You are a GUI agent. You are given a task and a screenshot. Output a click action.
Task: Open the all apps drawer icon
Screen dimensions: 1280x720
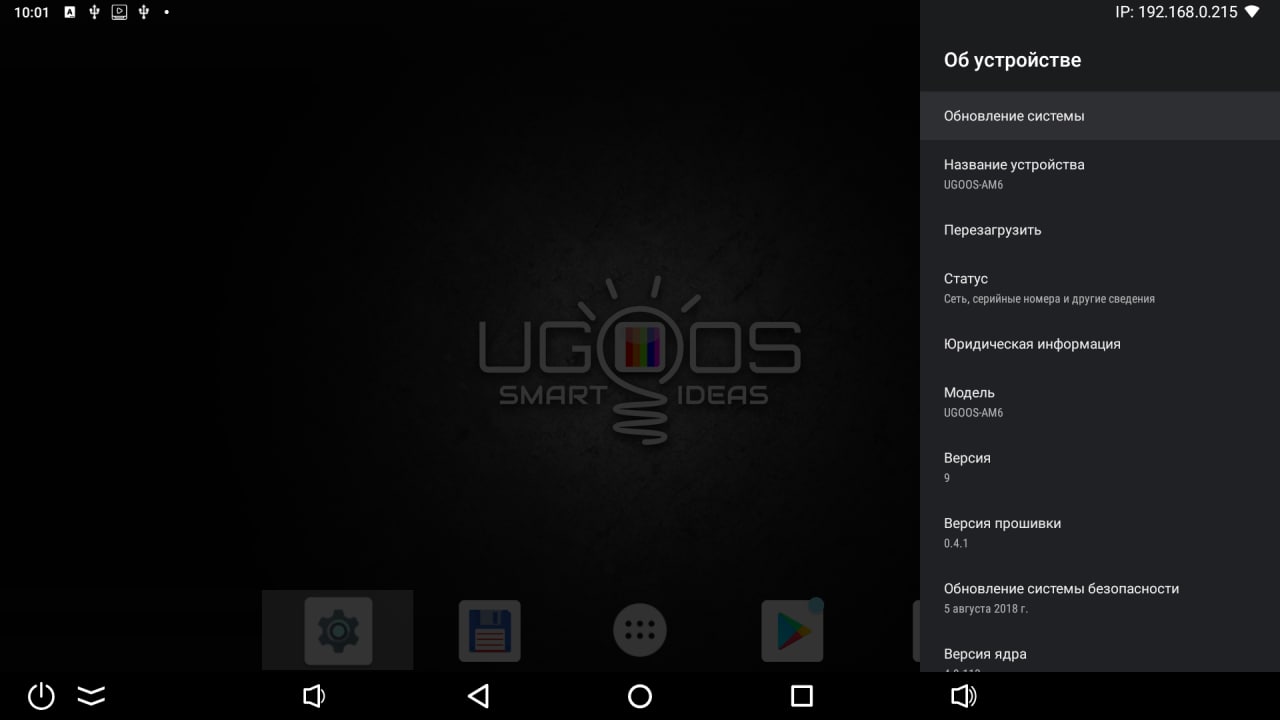click(640, 631)
